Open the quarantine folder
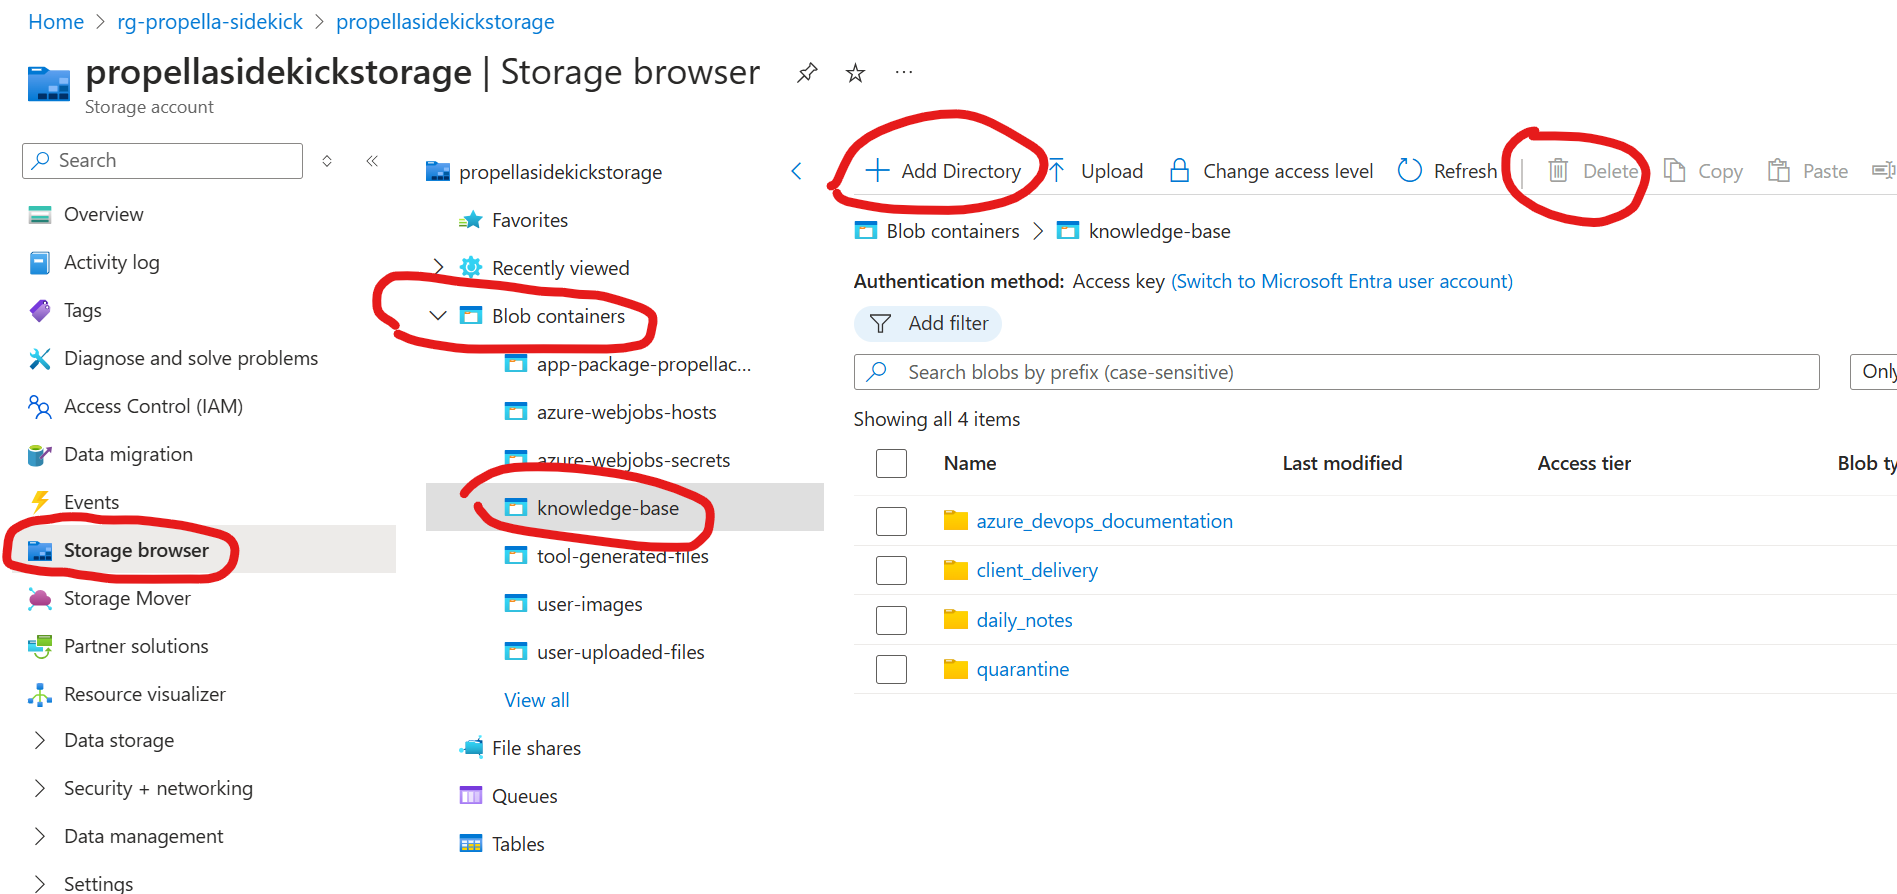This screenshot has height=894, width=1897. pos(1022,669)
